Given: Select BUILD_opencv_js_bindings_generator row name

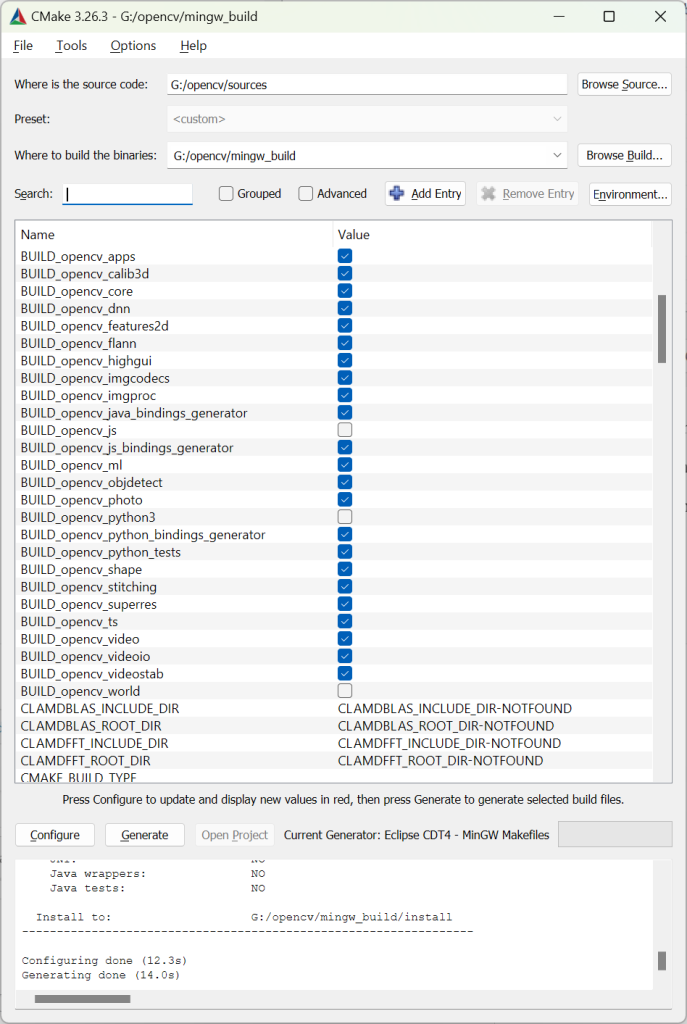Looking at the screenshot, I should point(127,447).
